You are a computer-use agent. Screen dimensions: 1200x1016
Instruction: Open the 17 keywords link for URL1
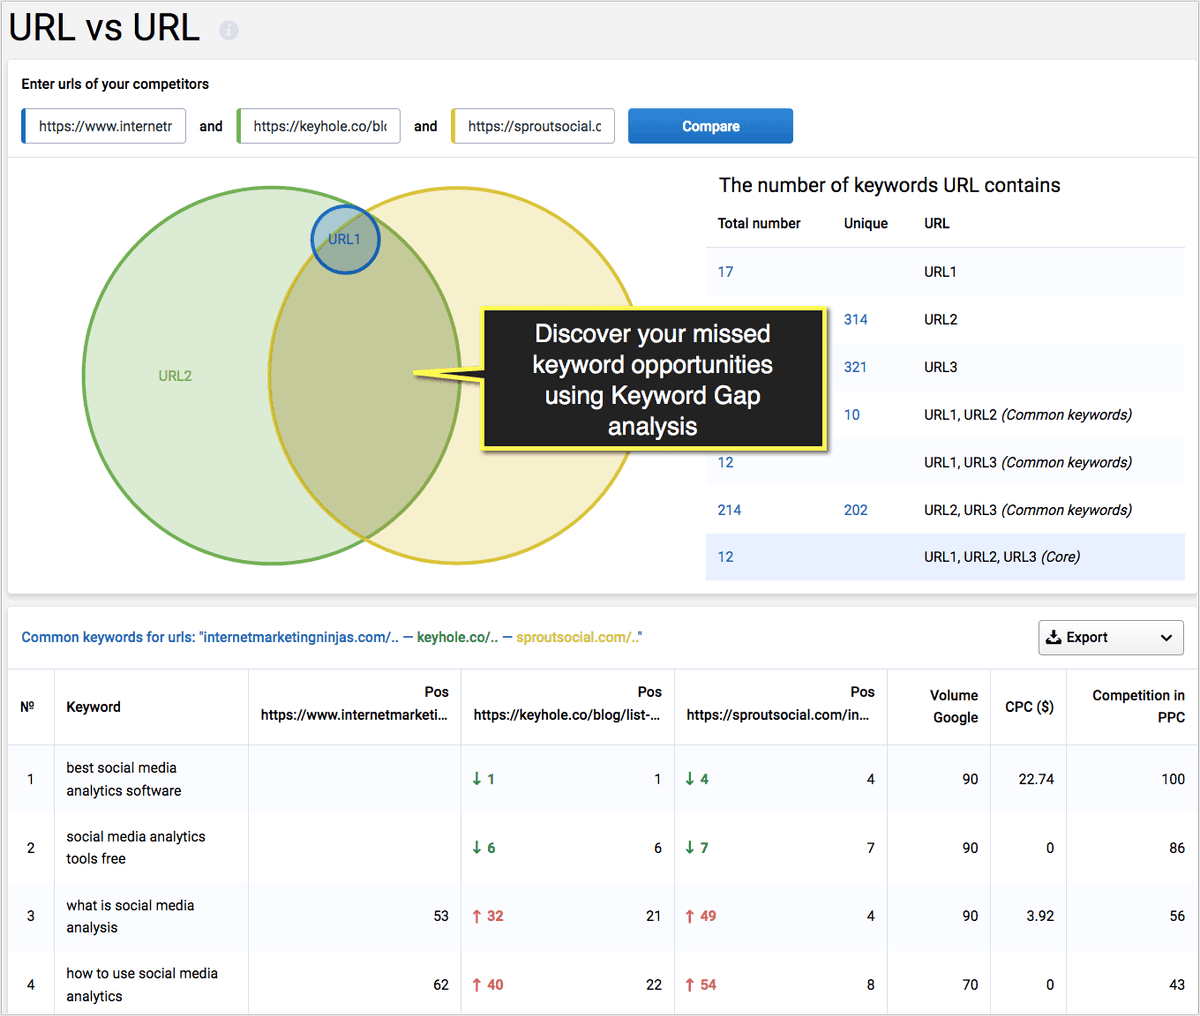[725, 271]
